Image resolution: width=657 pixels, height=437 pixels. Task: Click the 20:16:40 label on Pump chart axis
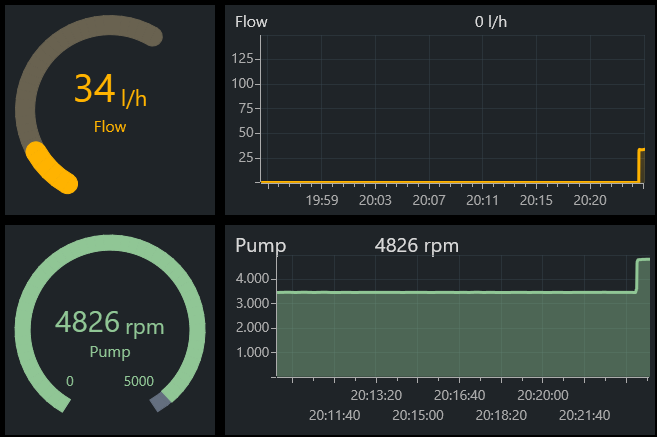(459, 395)
